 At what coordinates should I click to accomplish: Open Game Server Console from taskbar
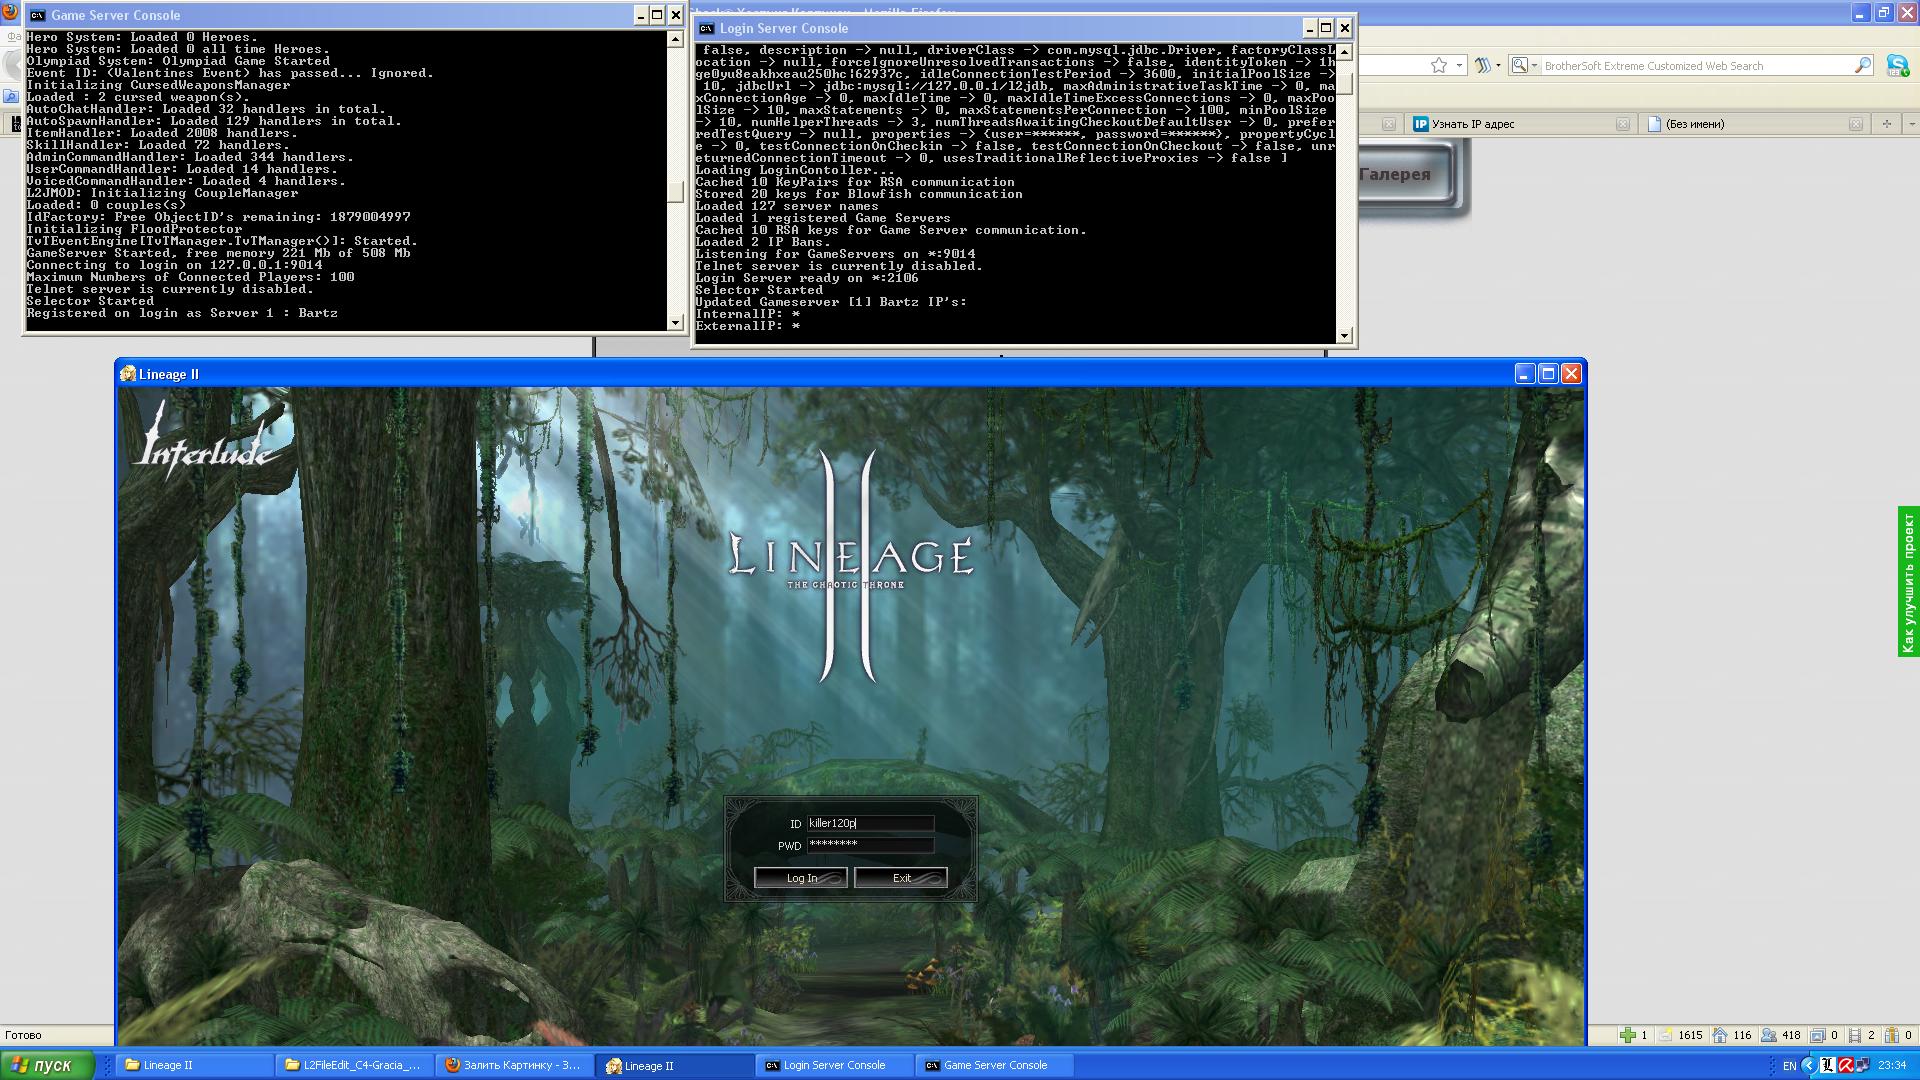point(994,1065)
